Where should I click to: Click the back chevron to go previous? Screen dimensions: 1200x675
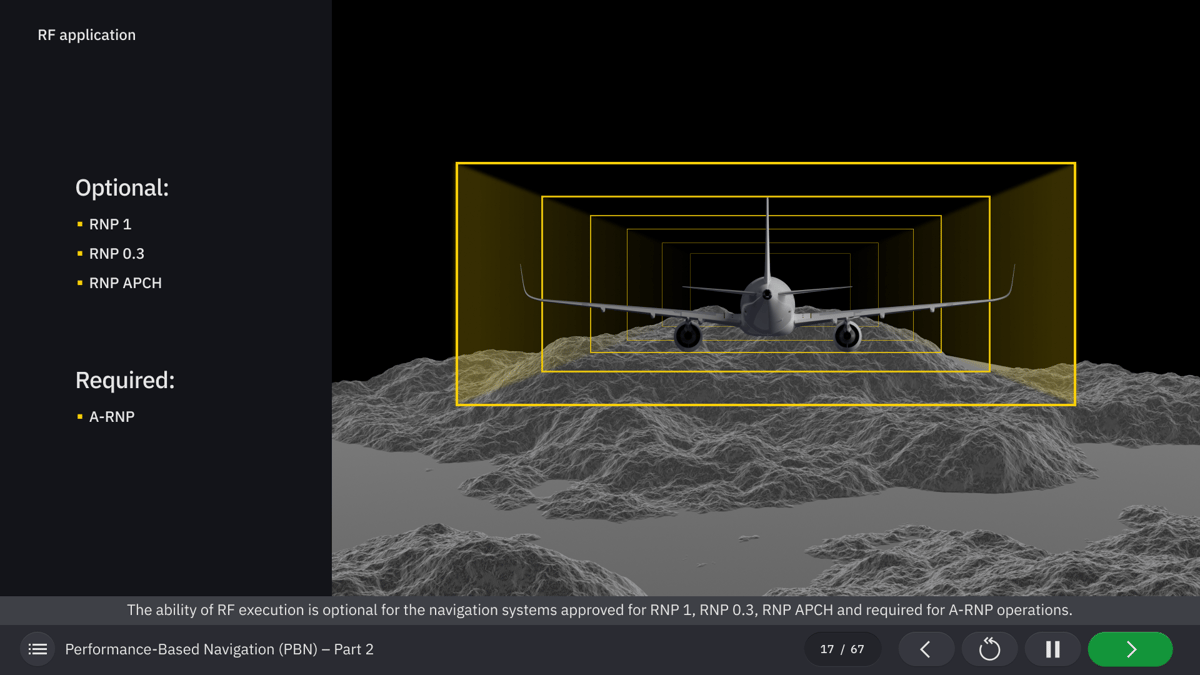tap(926, 648)
